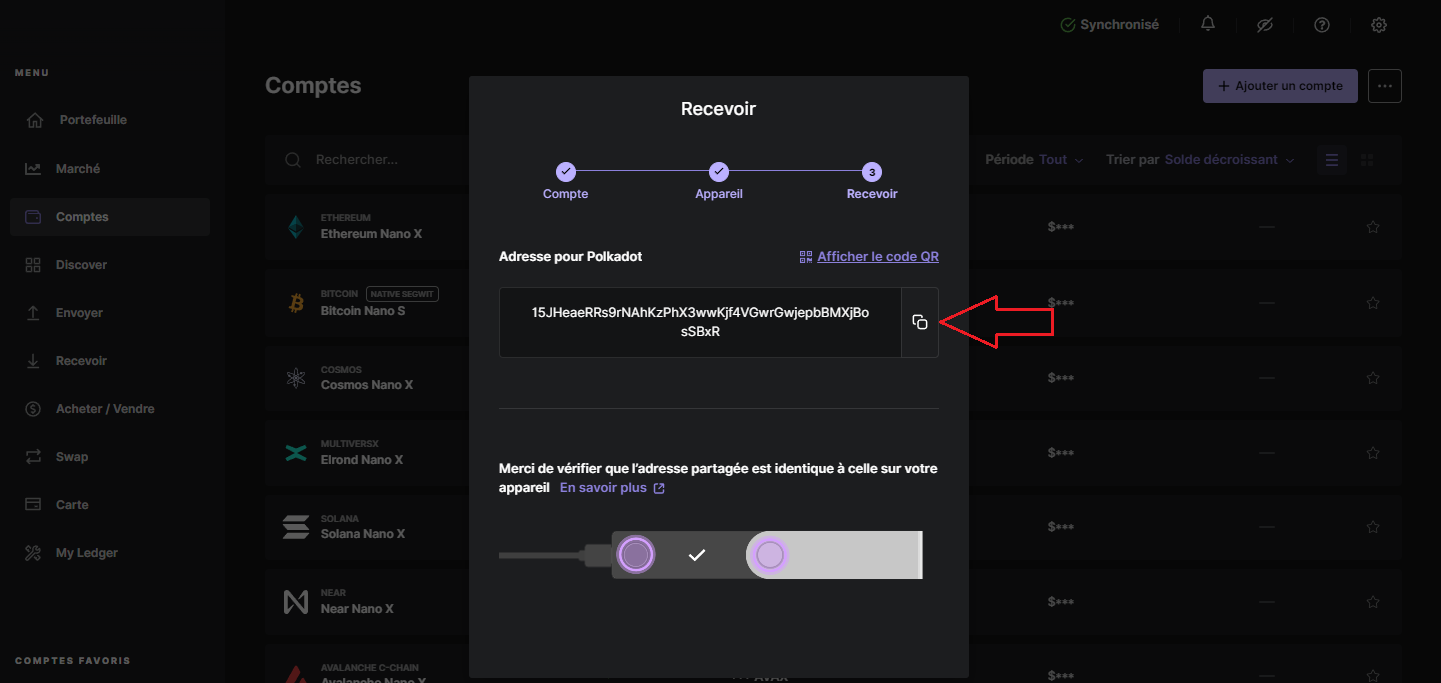Open En savoir plus link

click(611, 488)
